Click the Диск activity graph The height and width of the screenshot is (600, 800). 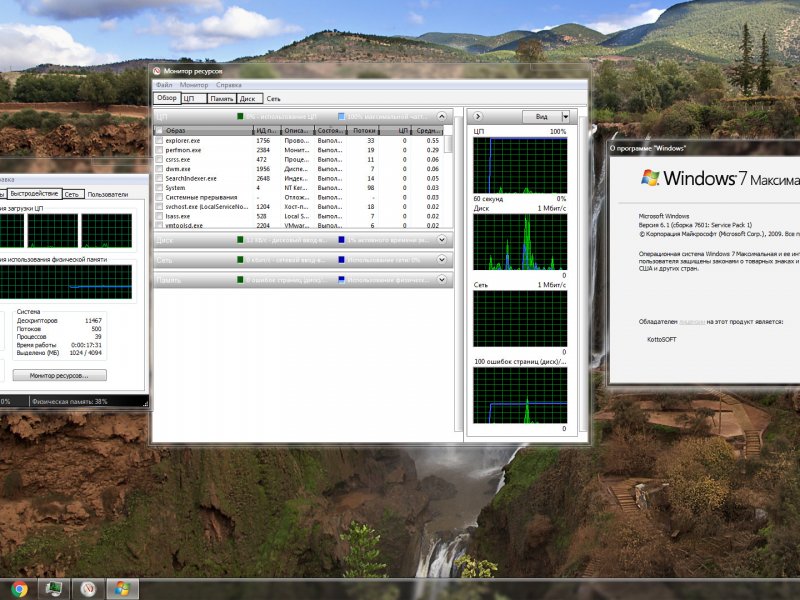(x=520, y=242)
